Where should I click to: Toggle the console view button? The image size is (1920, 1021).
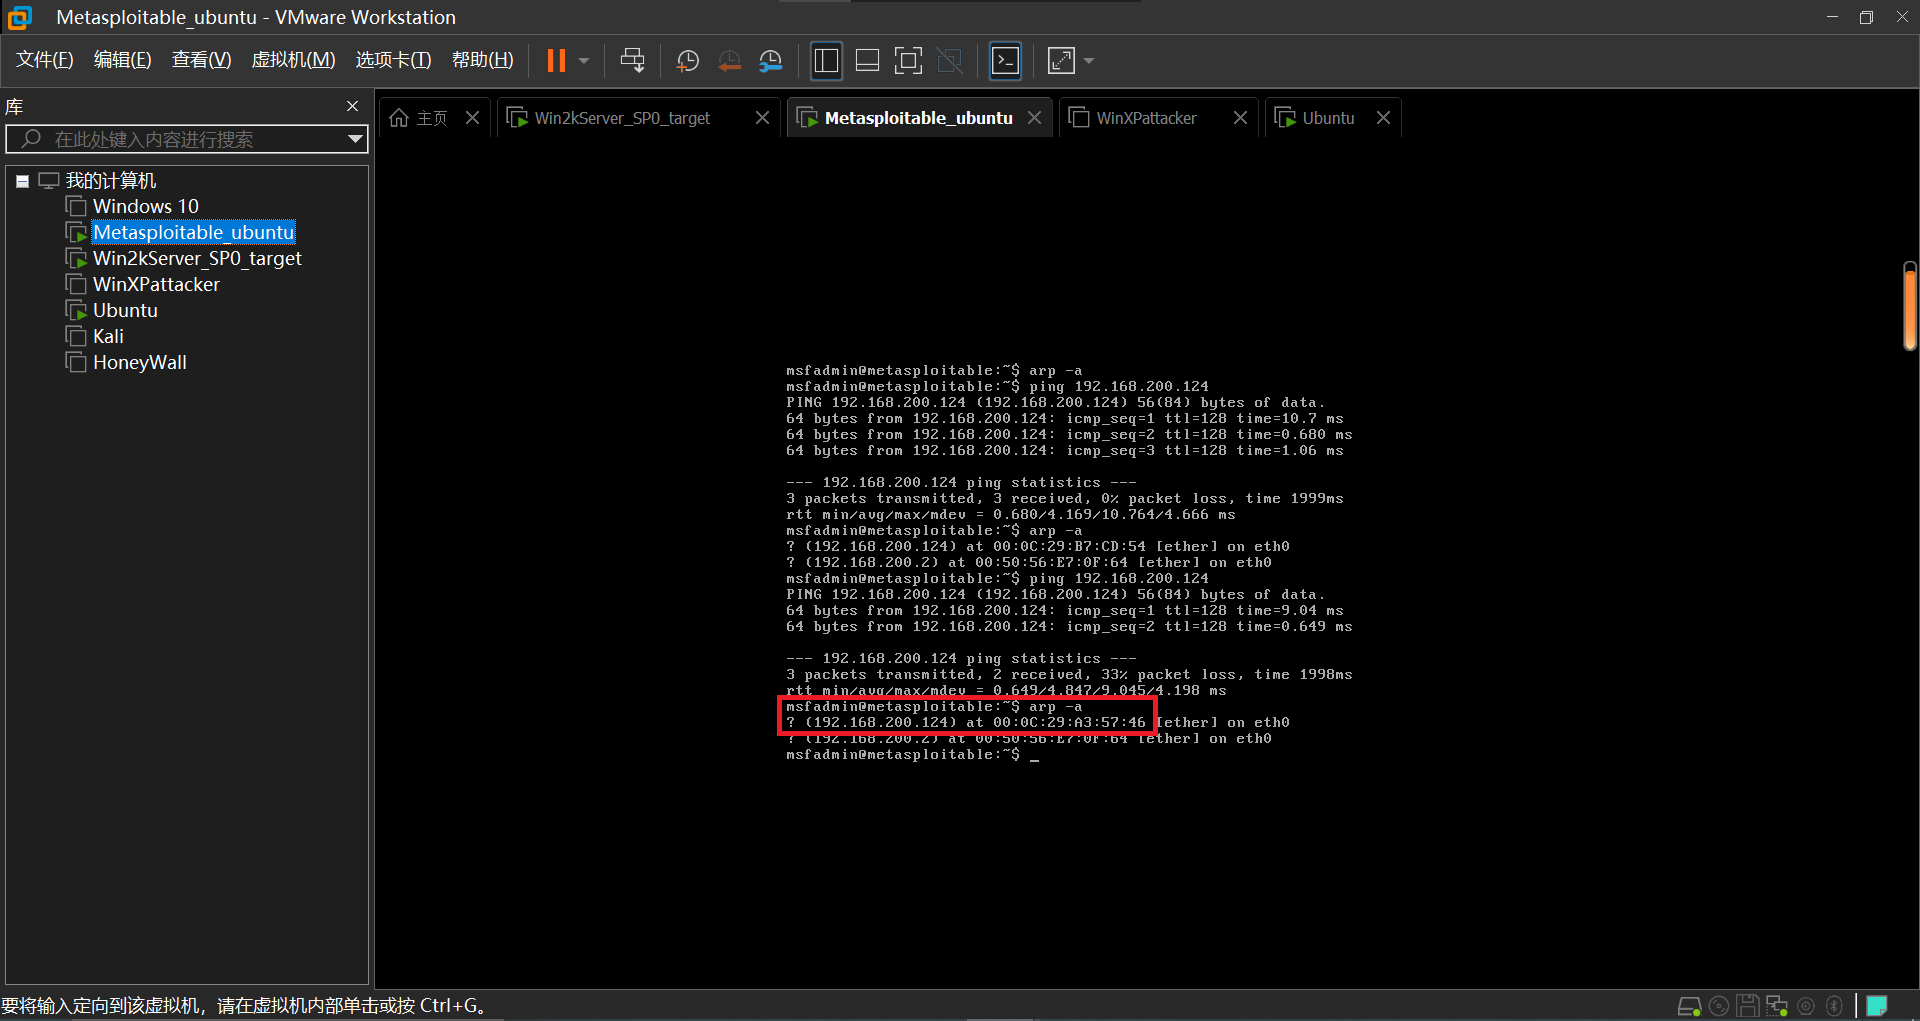point(1005,61)
